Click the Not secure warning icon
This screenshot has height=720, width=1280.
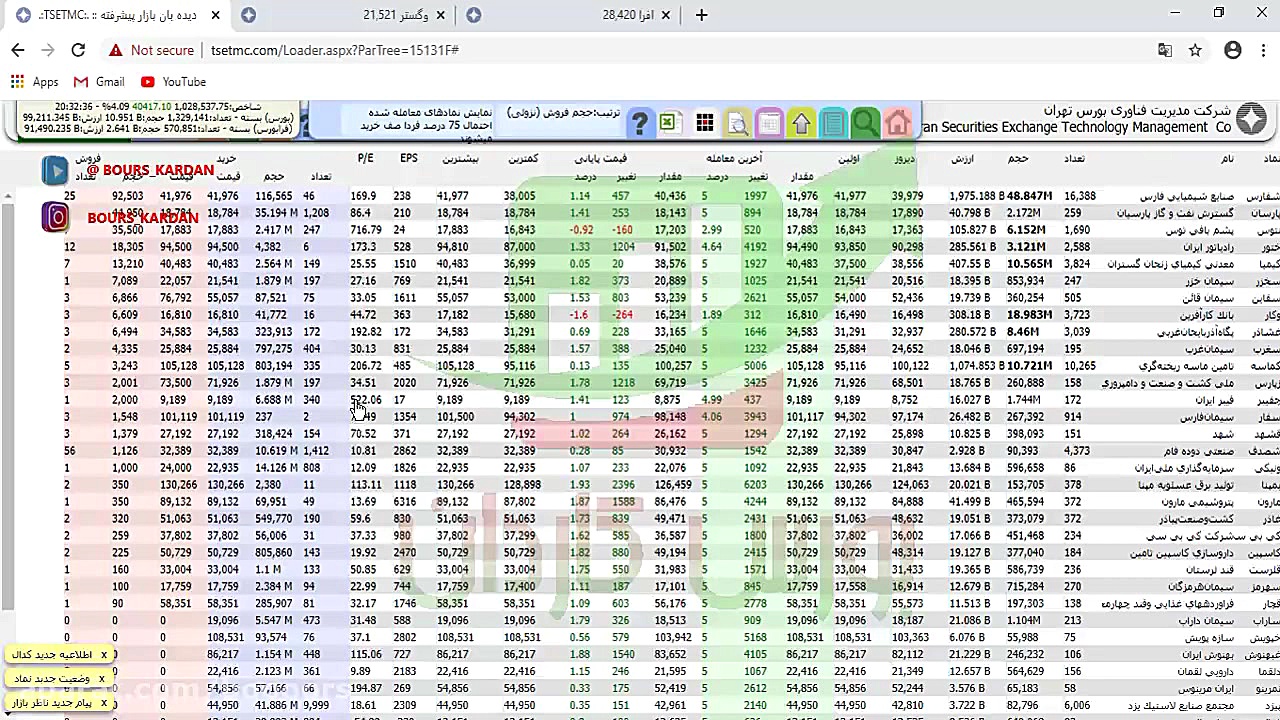point(116,50)
